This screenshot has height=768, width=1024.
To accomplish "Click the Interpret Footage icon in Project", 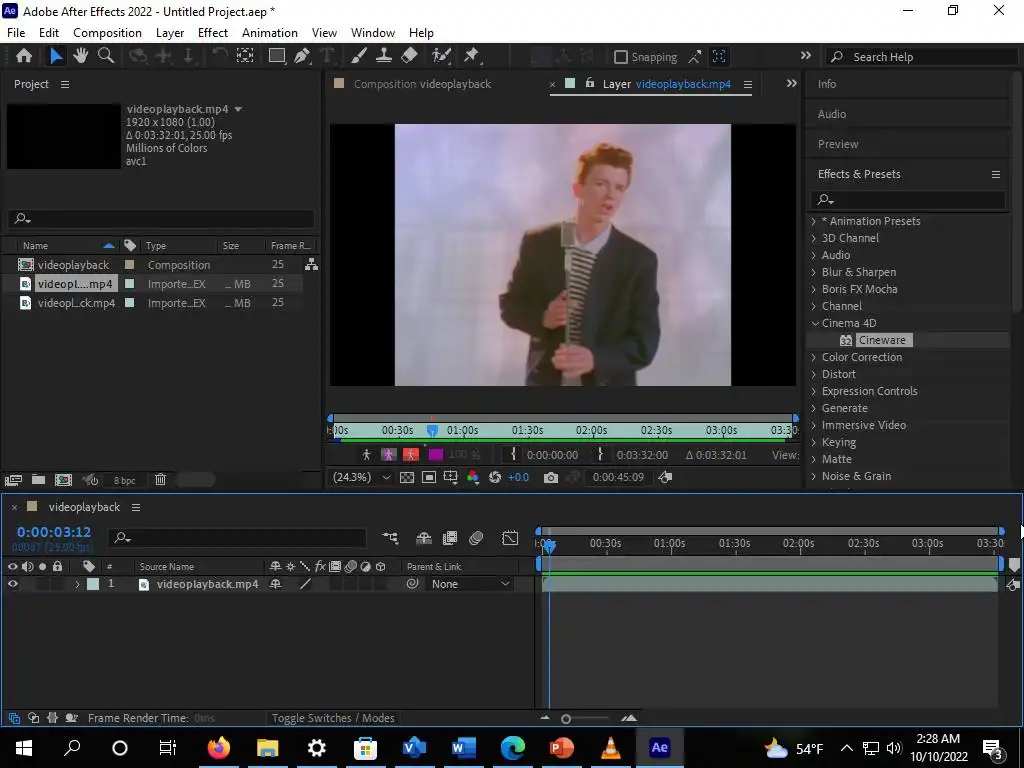I will [13, 480].
